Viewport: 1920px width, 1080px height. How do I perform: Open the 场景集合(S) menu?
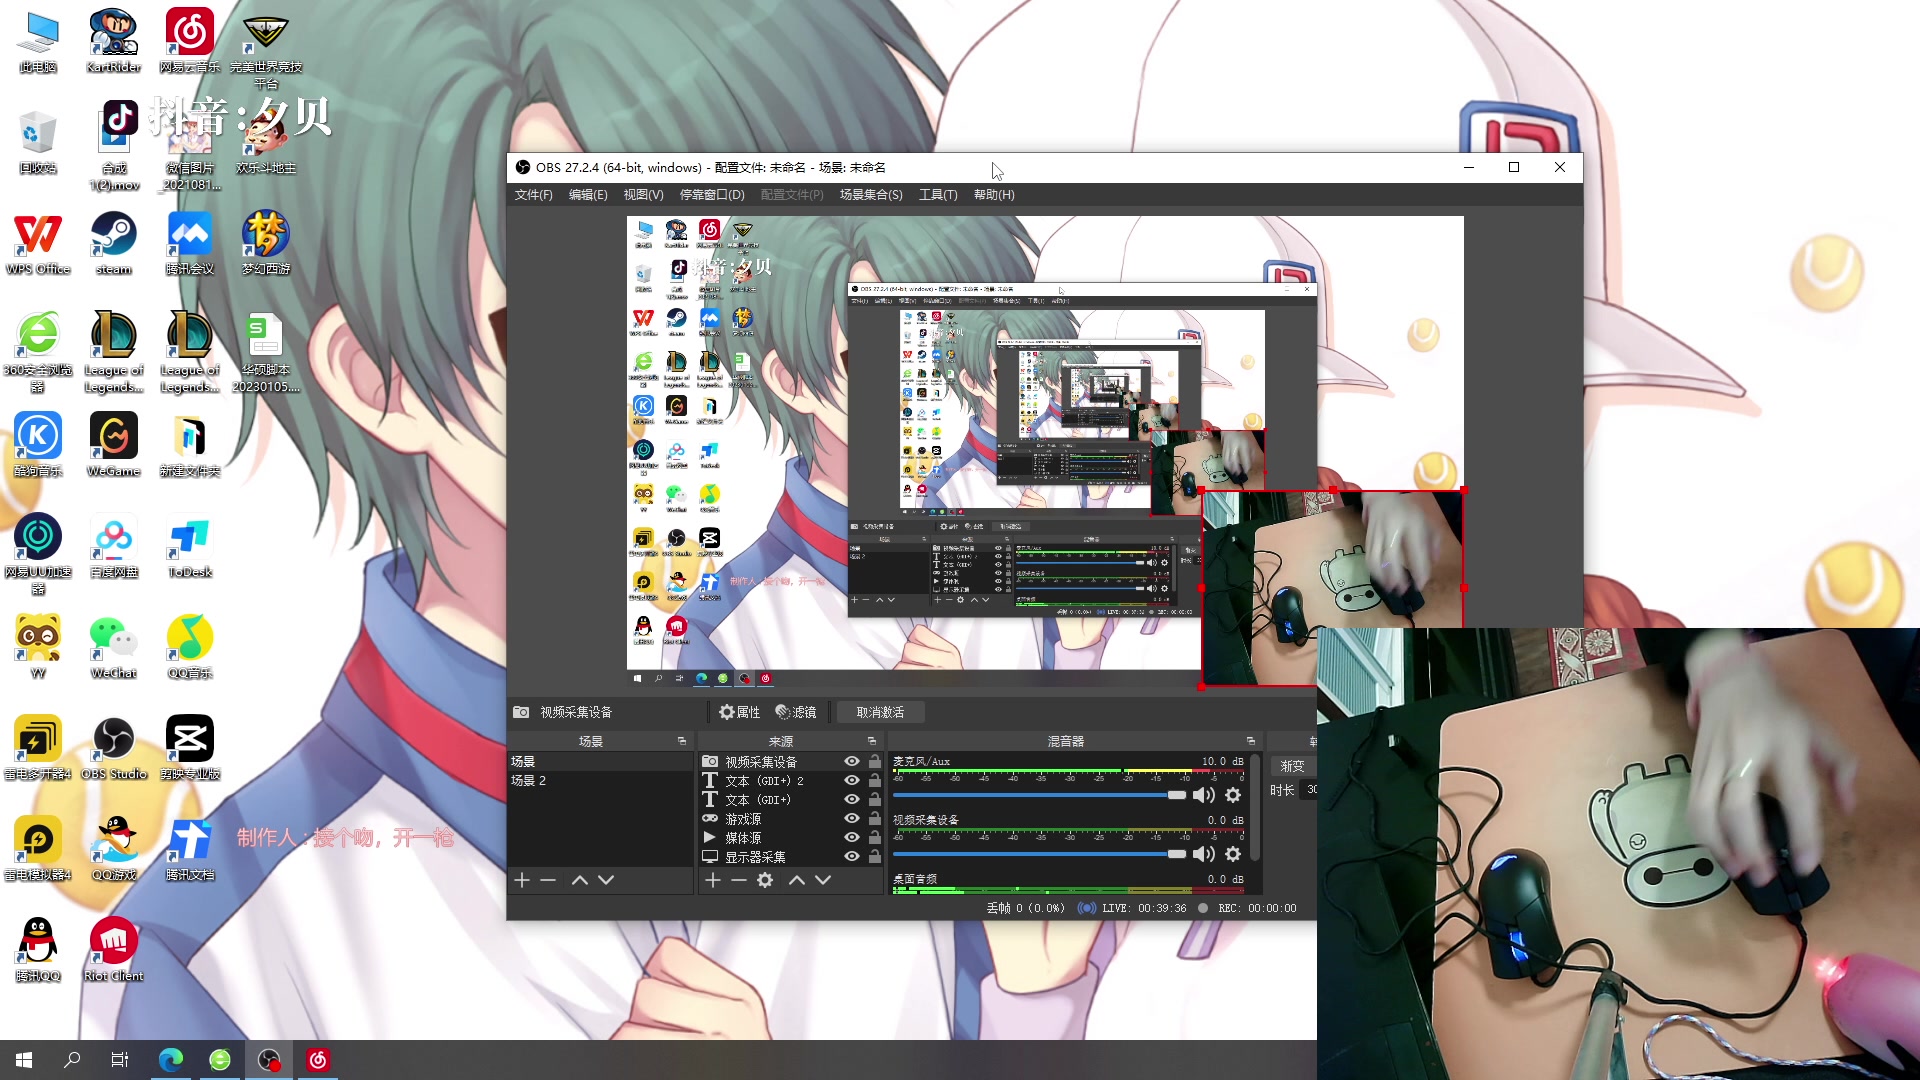pyautogui.click(x=871, y=195)
